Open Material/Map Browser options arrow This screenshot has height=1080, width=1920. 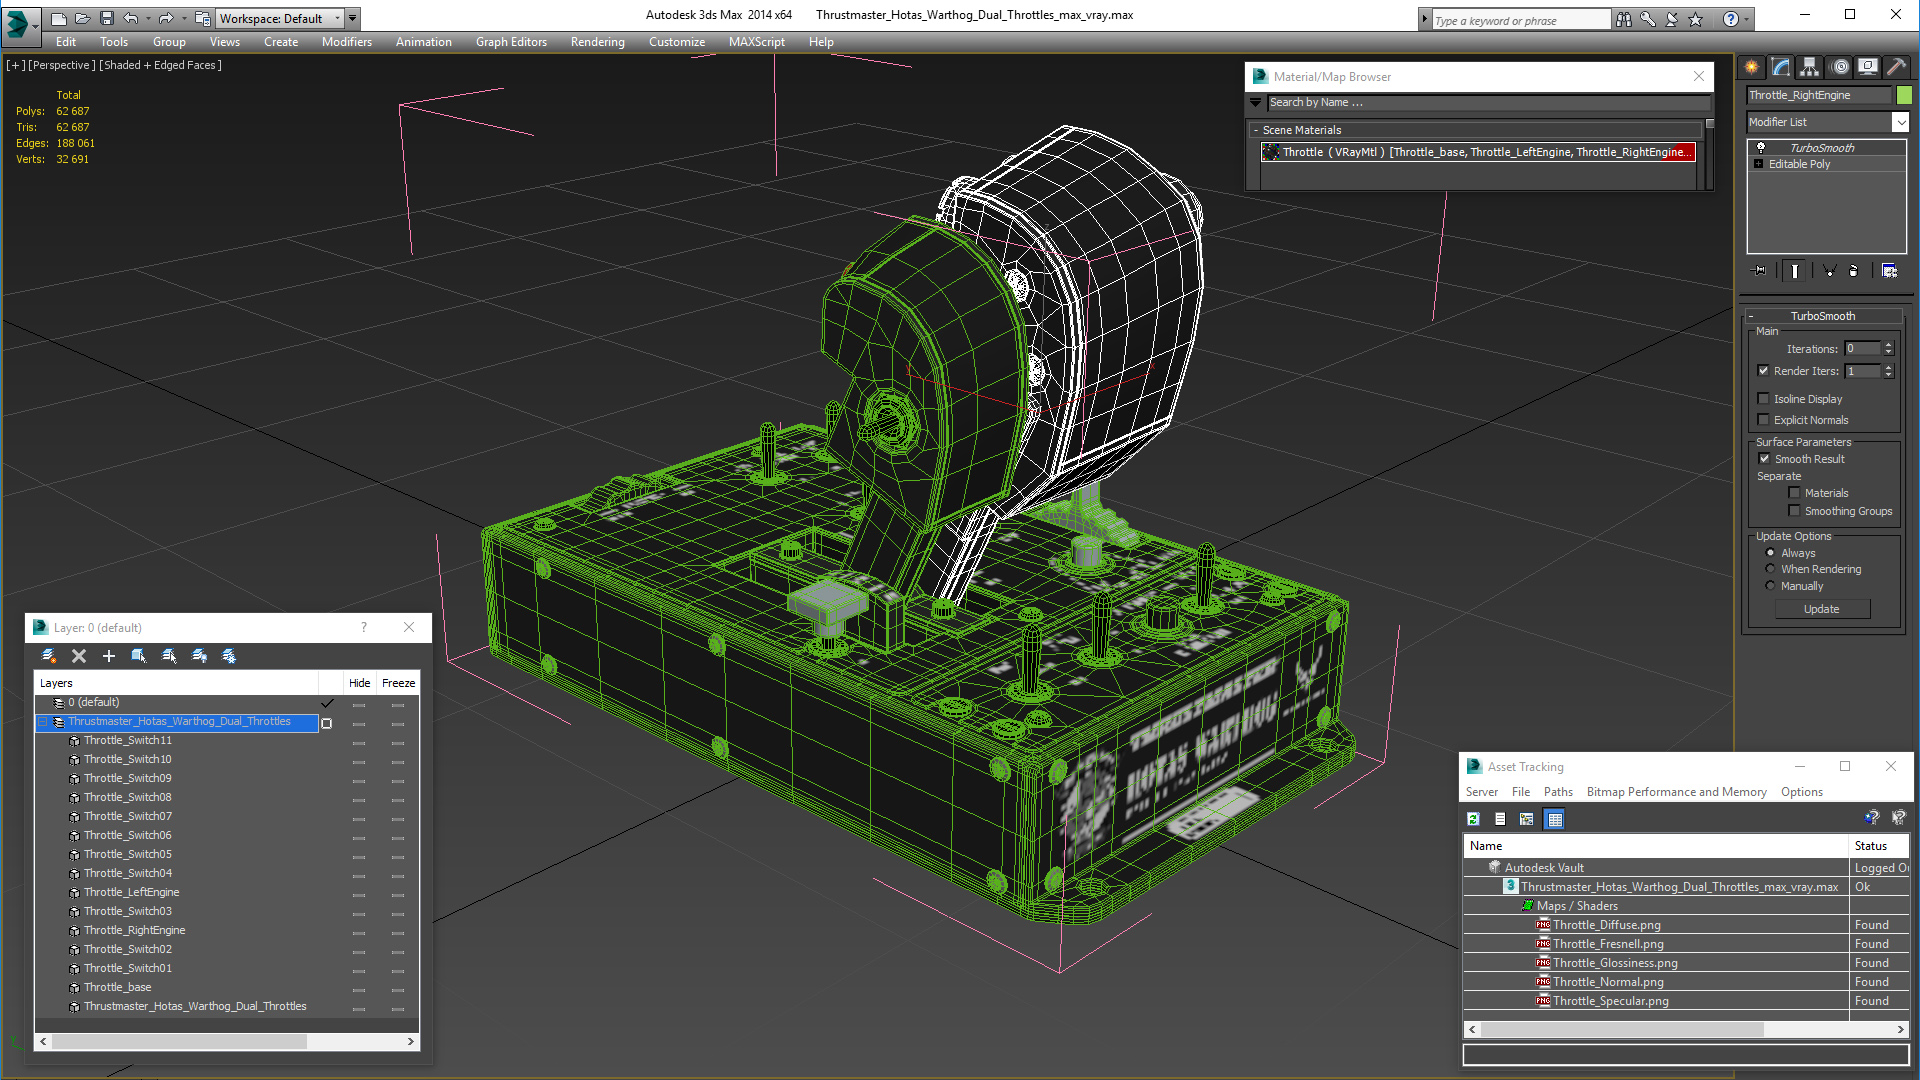pos(1256,103)
